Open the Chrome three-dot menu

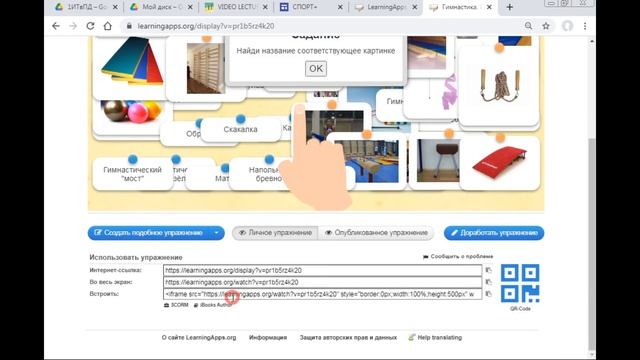click(585, 26)
